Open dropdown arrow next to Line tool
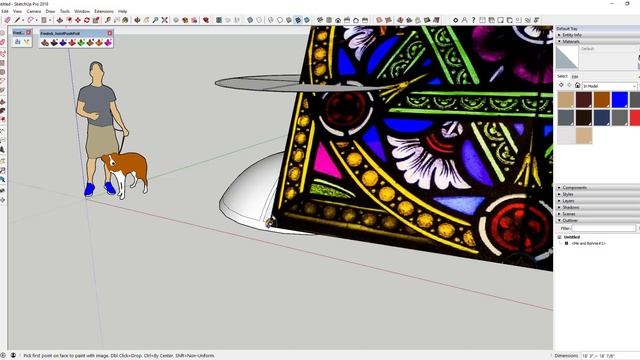640x360 pixels. point(22,20)
